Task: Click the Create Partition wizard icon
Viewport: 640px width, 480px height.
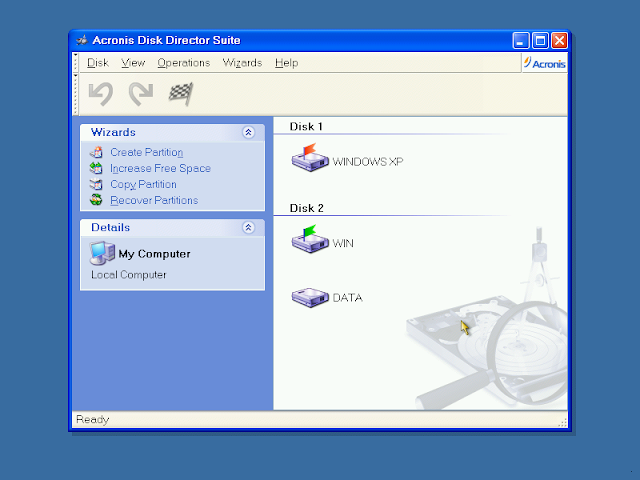Action: [96, 152]
